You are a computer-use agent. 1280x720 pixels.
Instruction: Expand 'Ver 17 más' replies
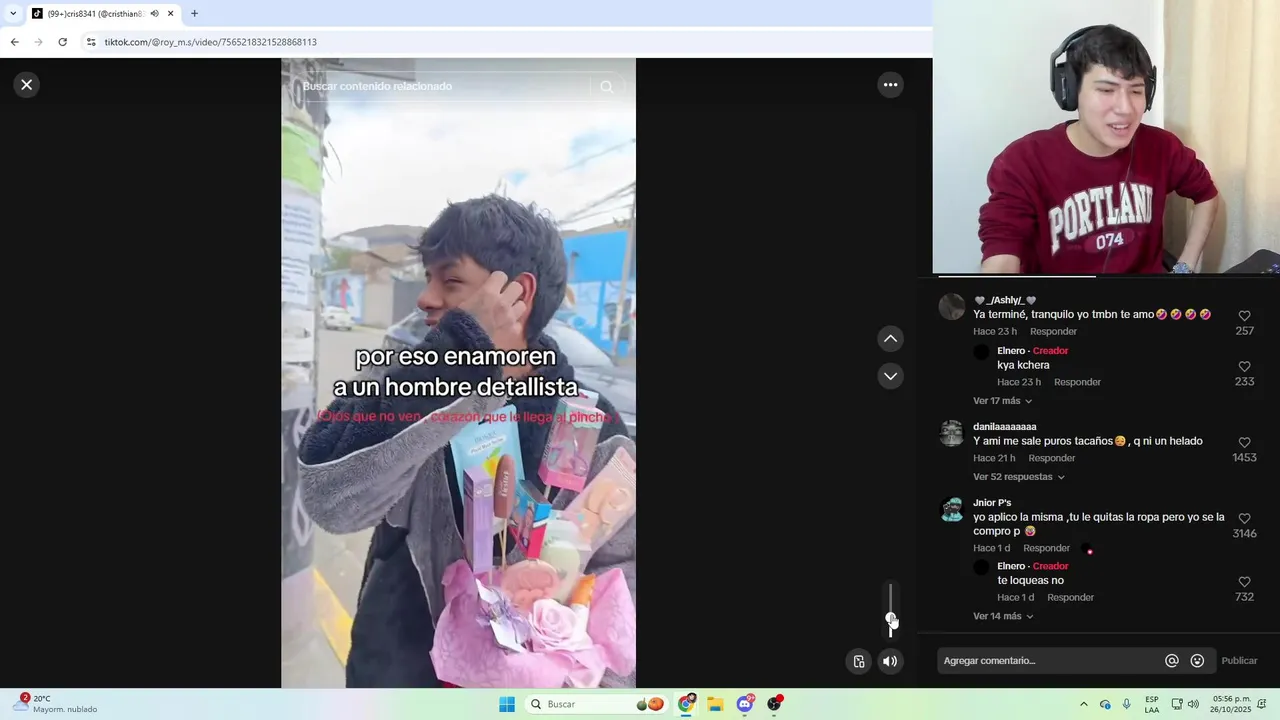1002,401
